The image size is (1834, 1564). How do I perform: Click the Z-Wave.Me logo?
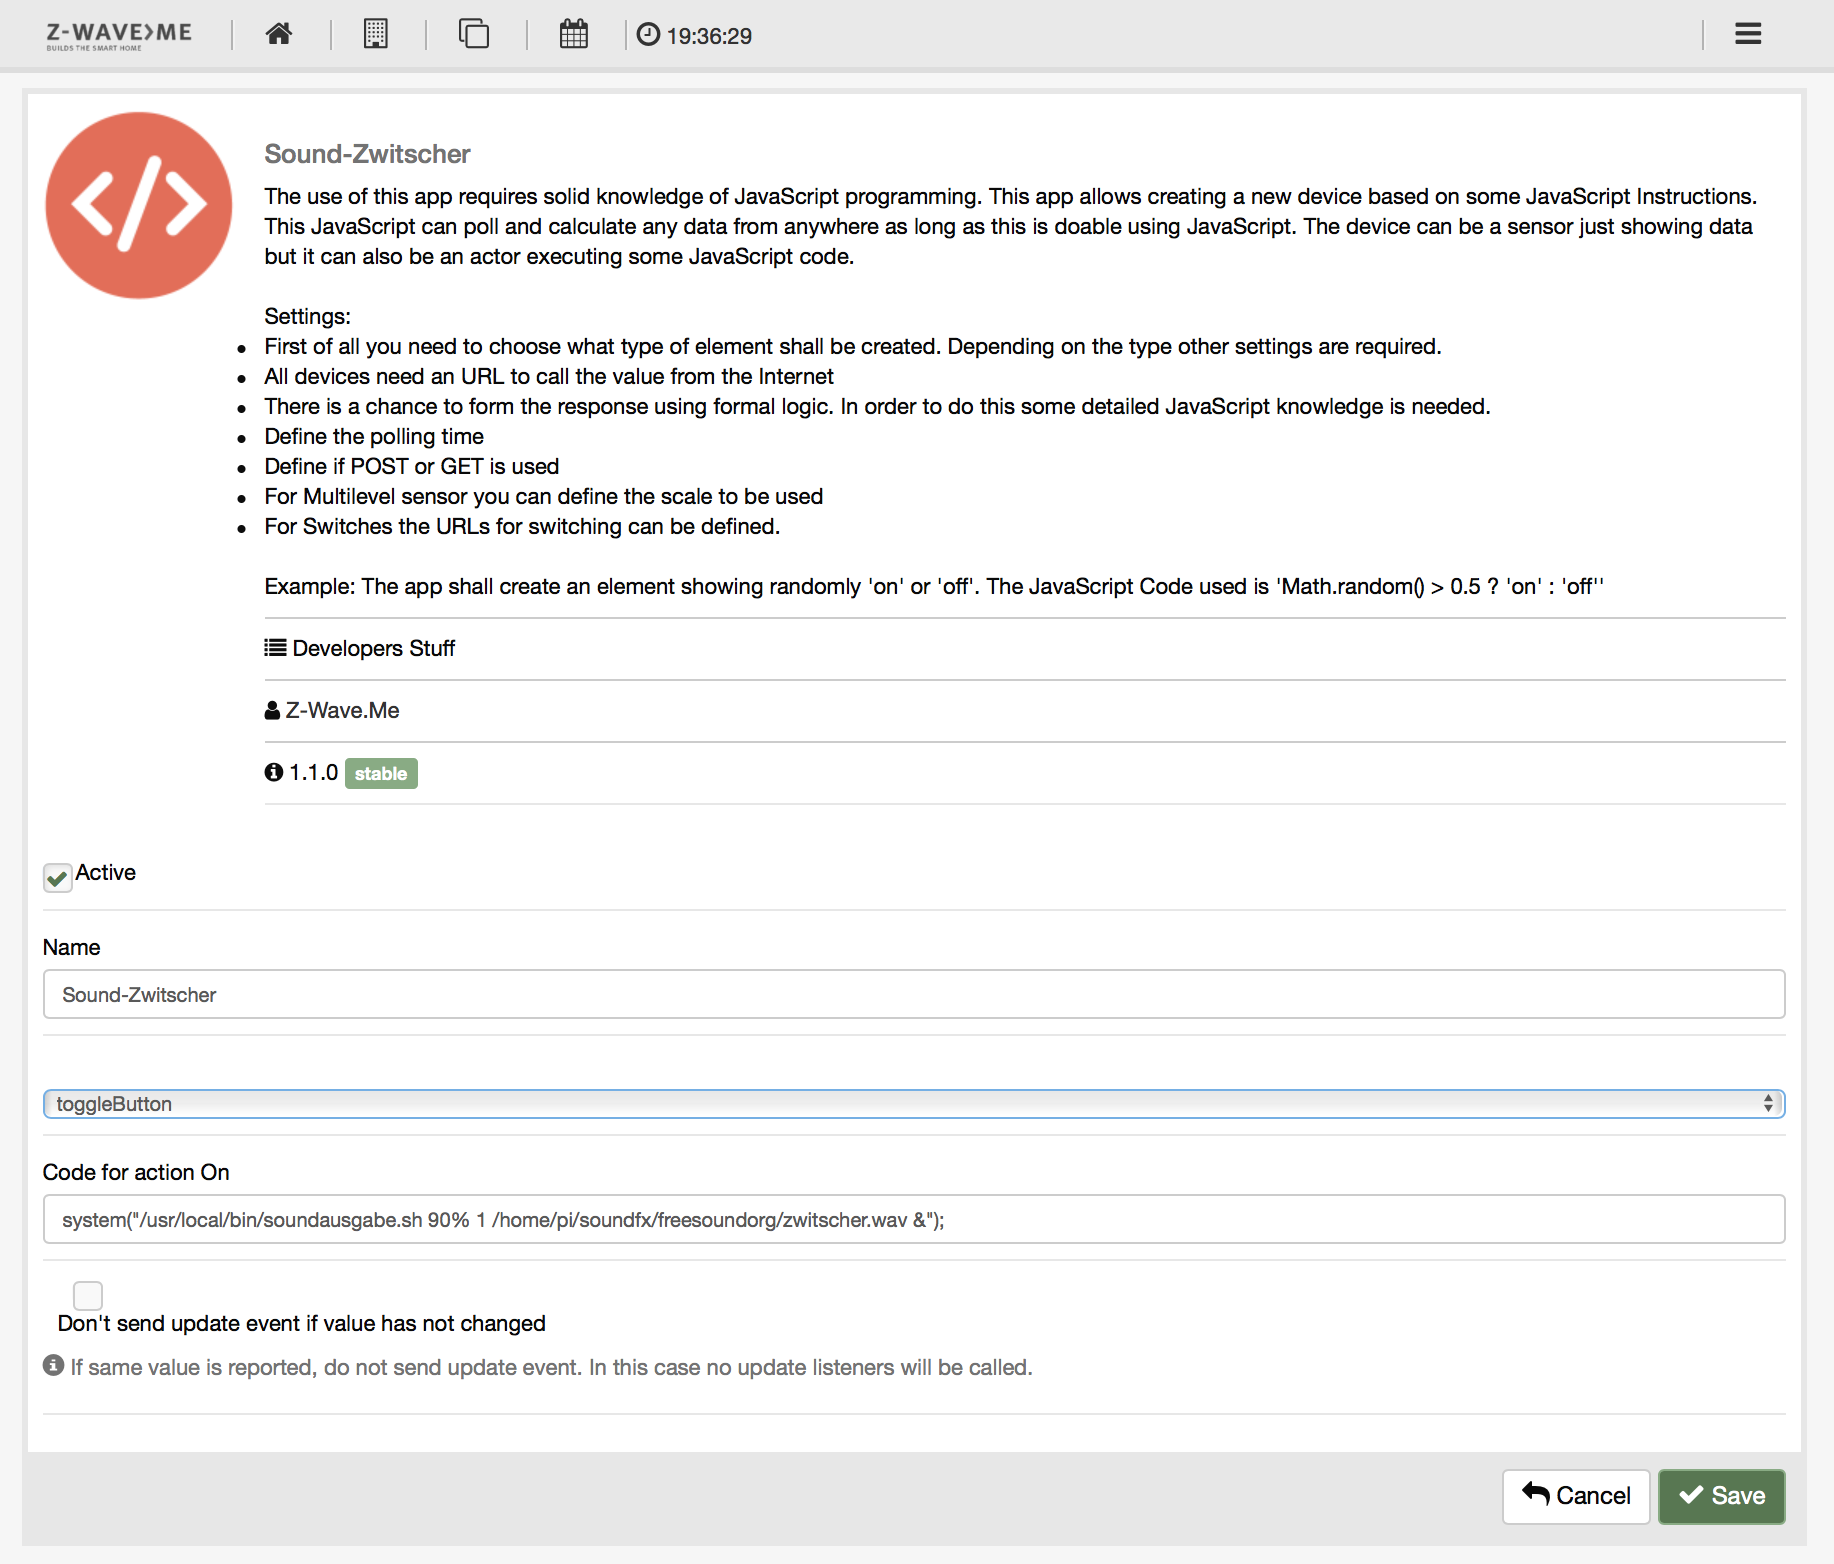point(119,35)
